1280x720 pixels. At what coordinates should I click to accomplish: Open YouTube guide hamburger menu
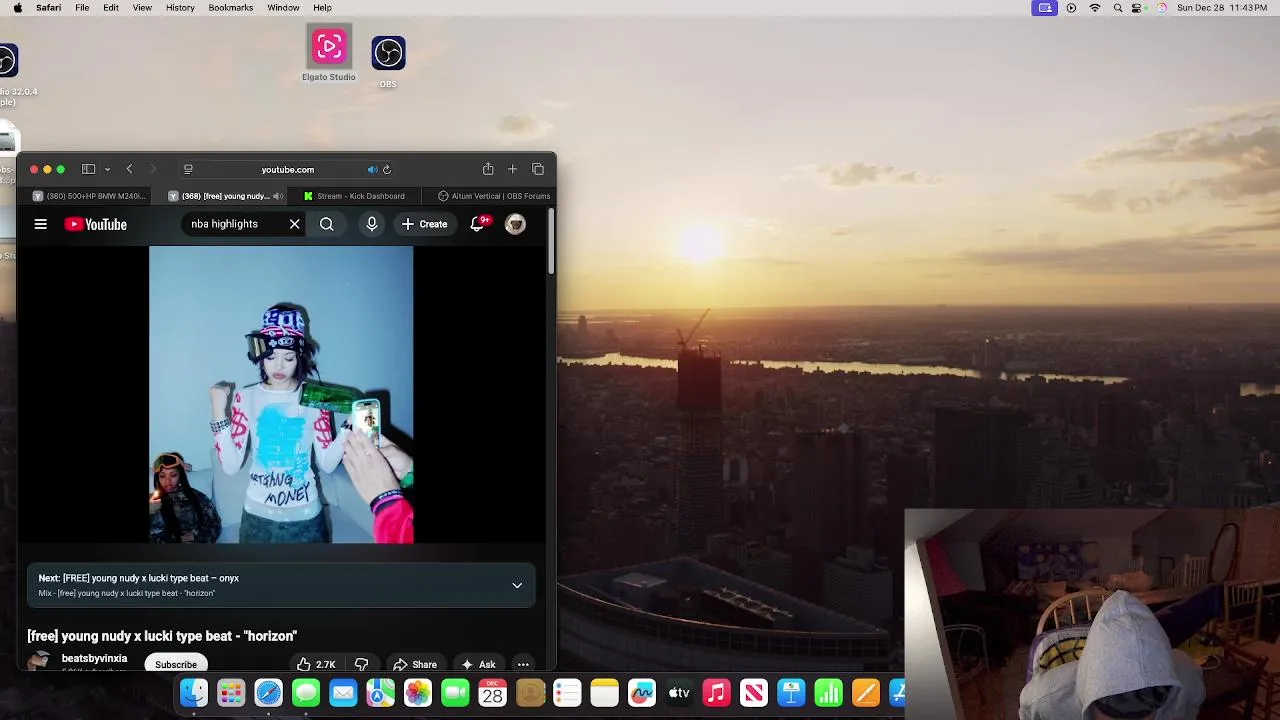coord(41,224)
